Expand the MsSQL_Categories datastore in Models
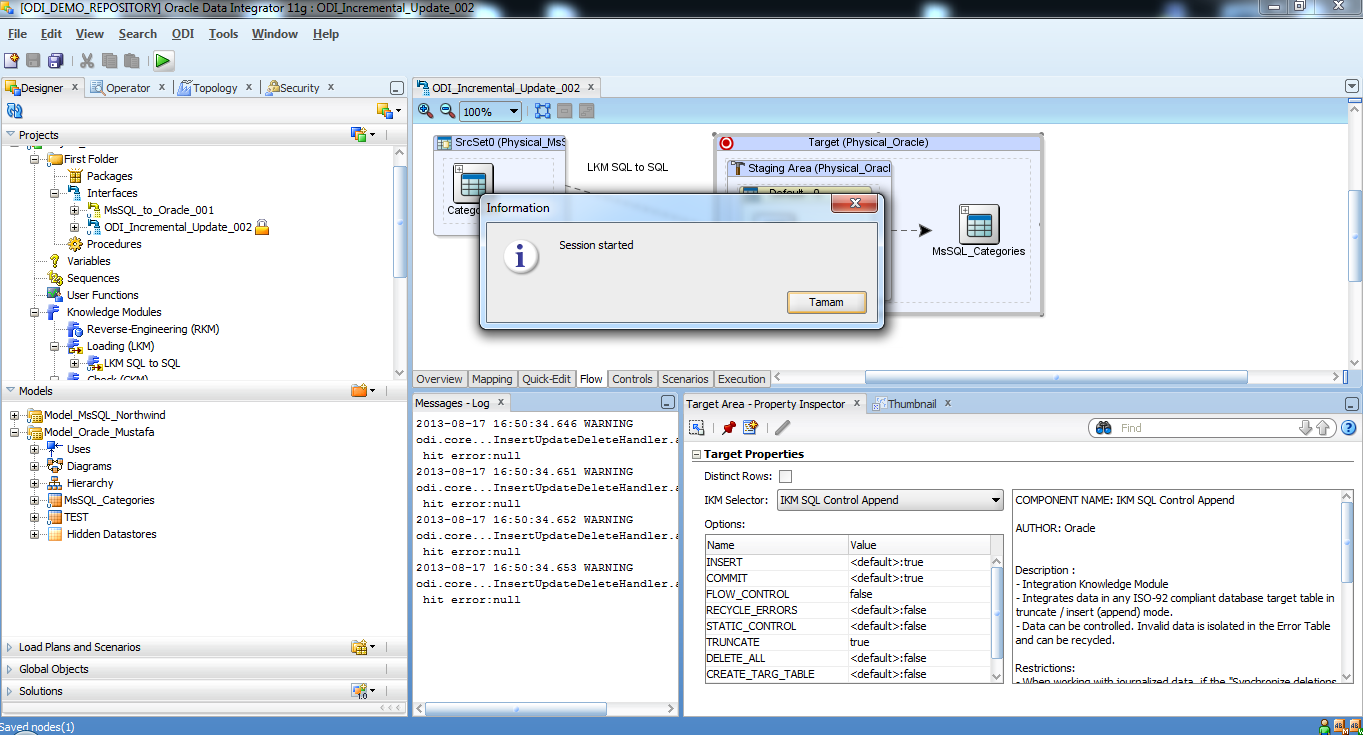This screenshot has width=1363, height=735. [35, 500]
